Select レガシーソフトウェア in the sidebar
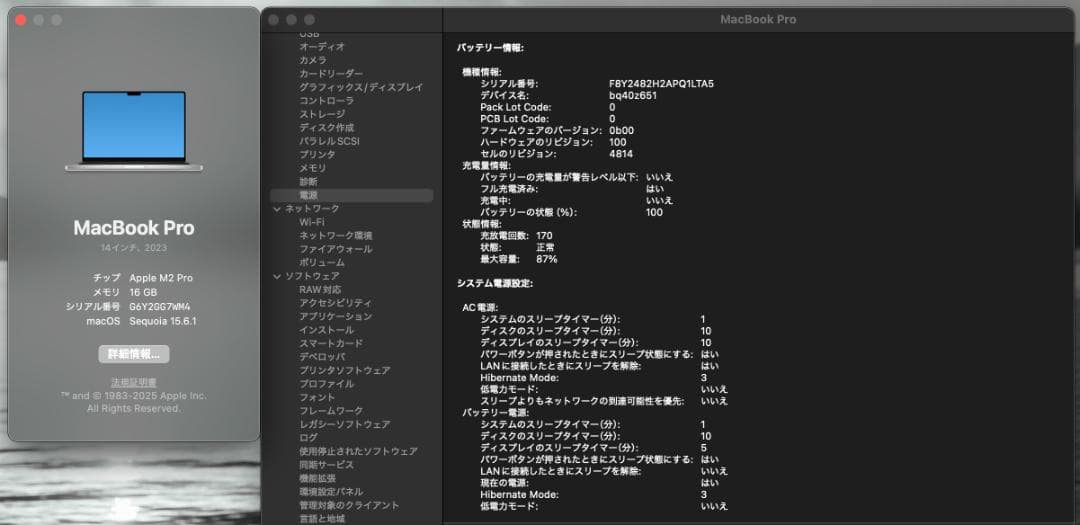The height and width of the screenshot is (525, 1080). point(345,424)
